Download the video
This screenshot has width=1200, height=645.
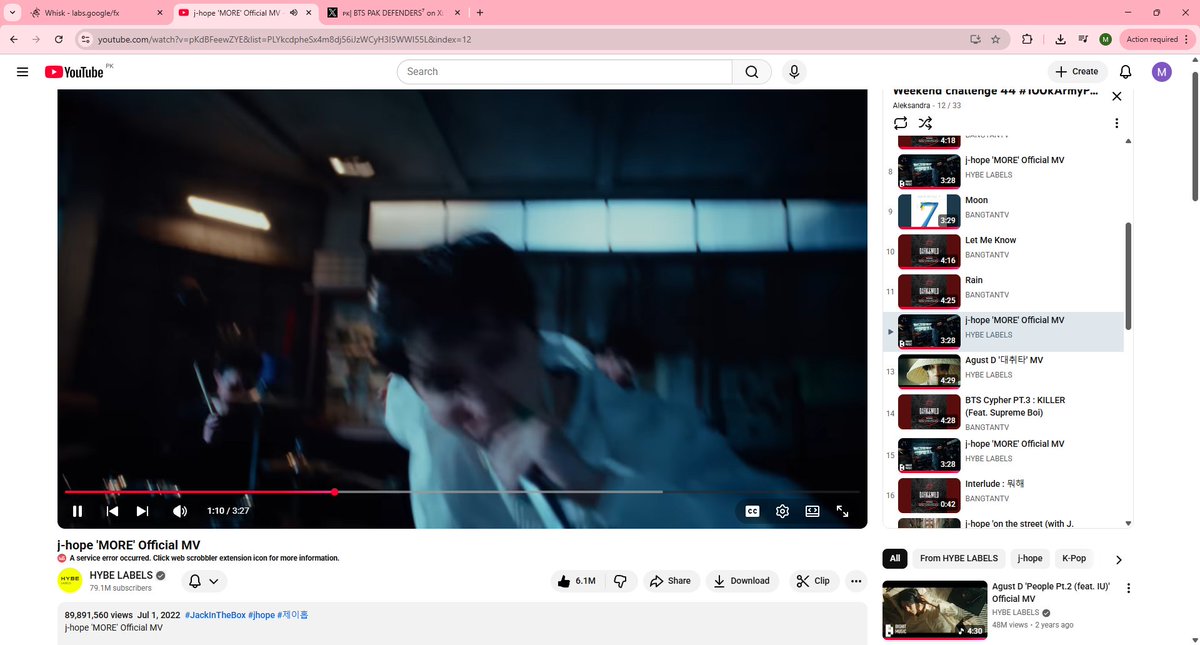[x=743, y=581]
